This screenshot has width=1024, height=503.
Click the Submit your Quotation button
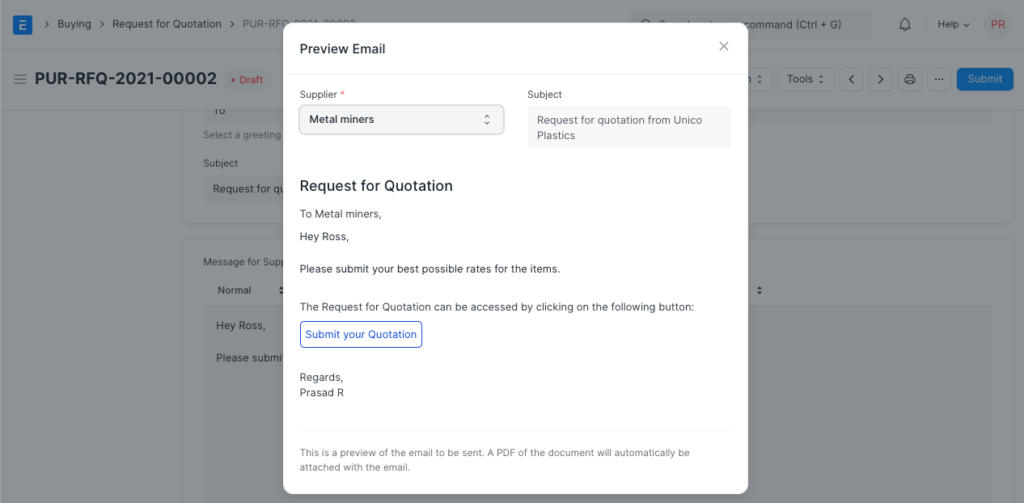[361, 334]
